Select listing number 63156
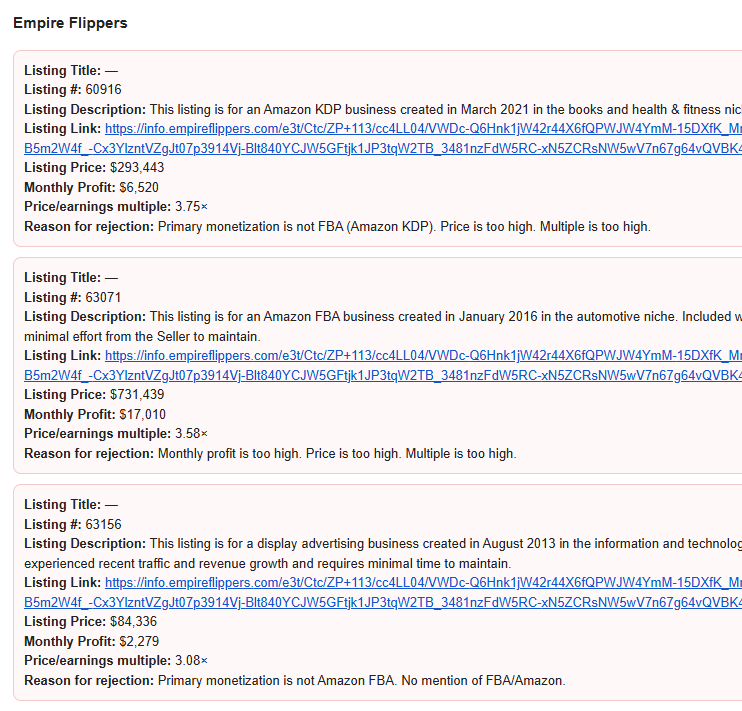Image resolution: width=742 pixels, height=711 pixels. coord(103,524)
